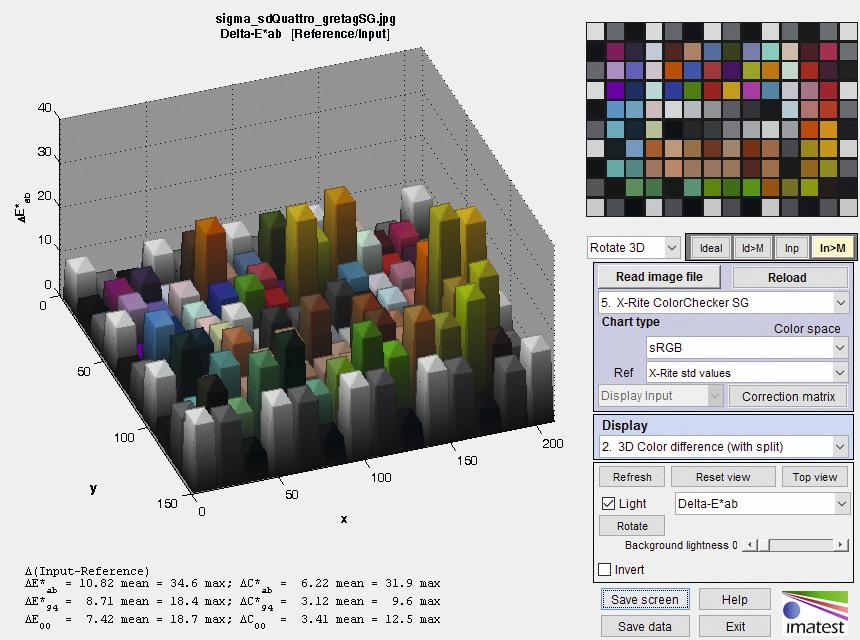Screen dimensions: 860x640
Task: Click the slider's right arrow for Background lightness
Action: coord(840,545)
